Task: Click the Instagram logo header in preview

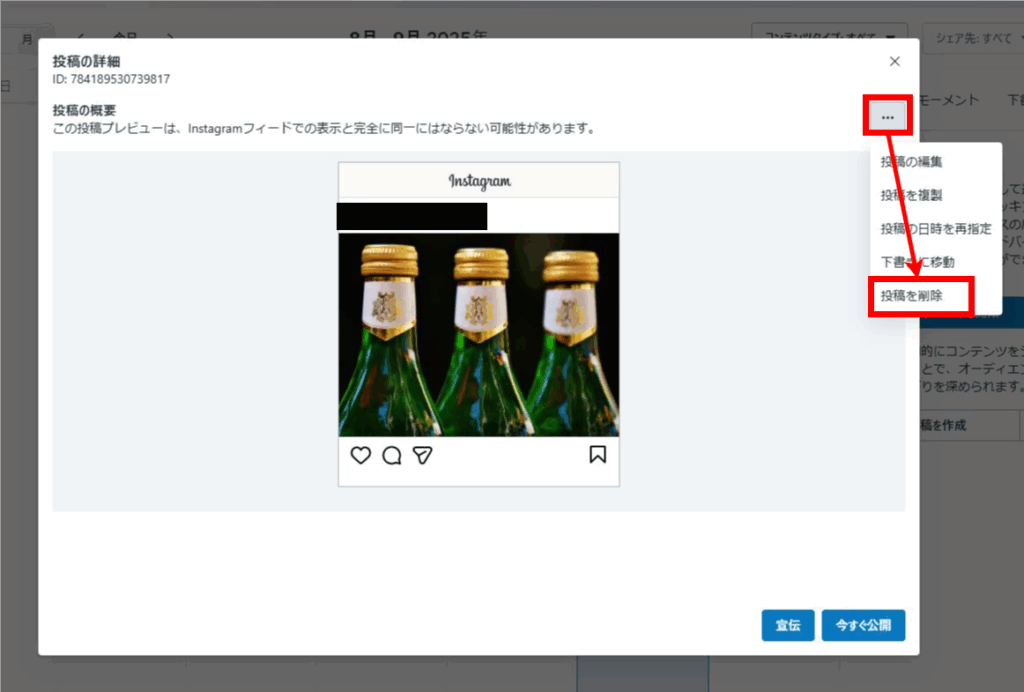Action: tap(479, 181)
